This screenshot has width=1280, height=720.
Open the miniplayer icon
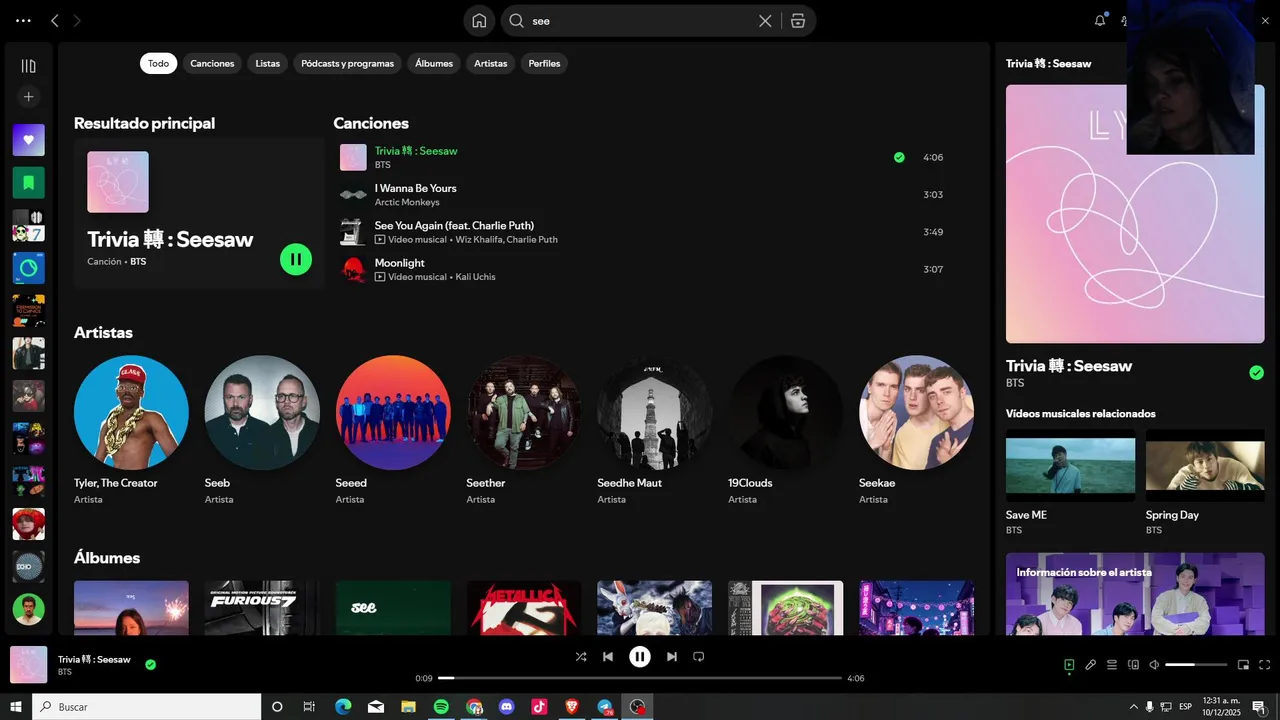tap(1243, 665)
